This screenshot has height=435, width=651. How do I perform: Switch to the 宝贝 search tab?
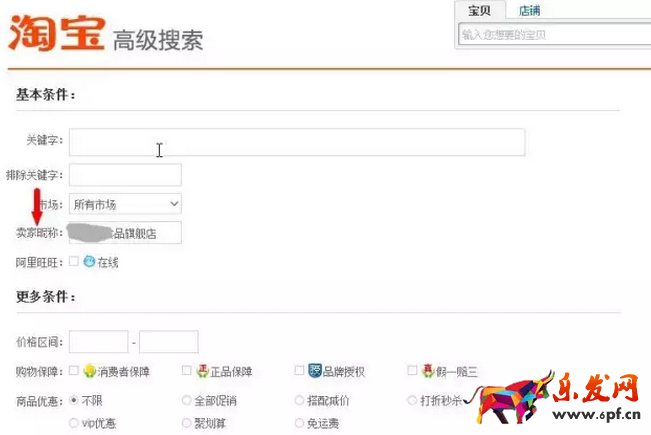(x=480, y=11)
